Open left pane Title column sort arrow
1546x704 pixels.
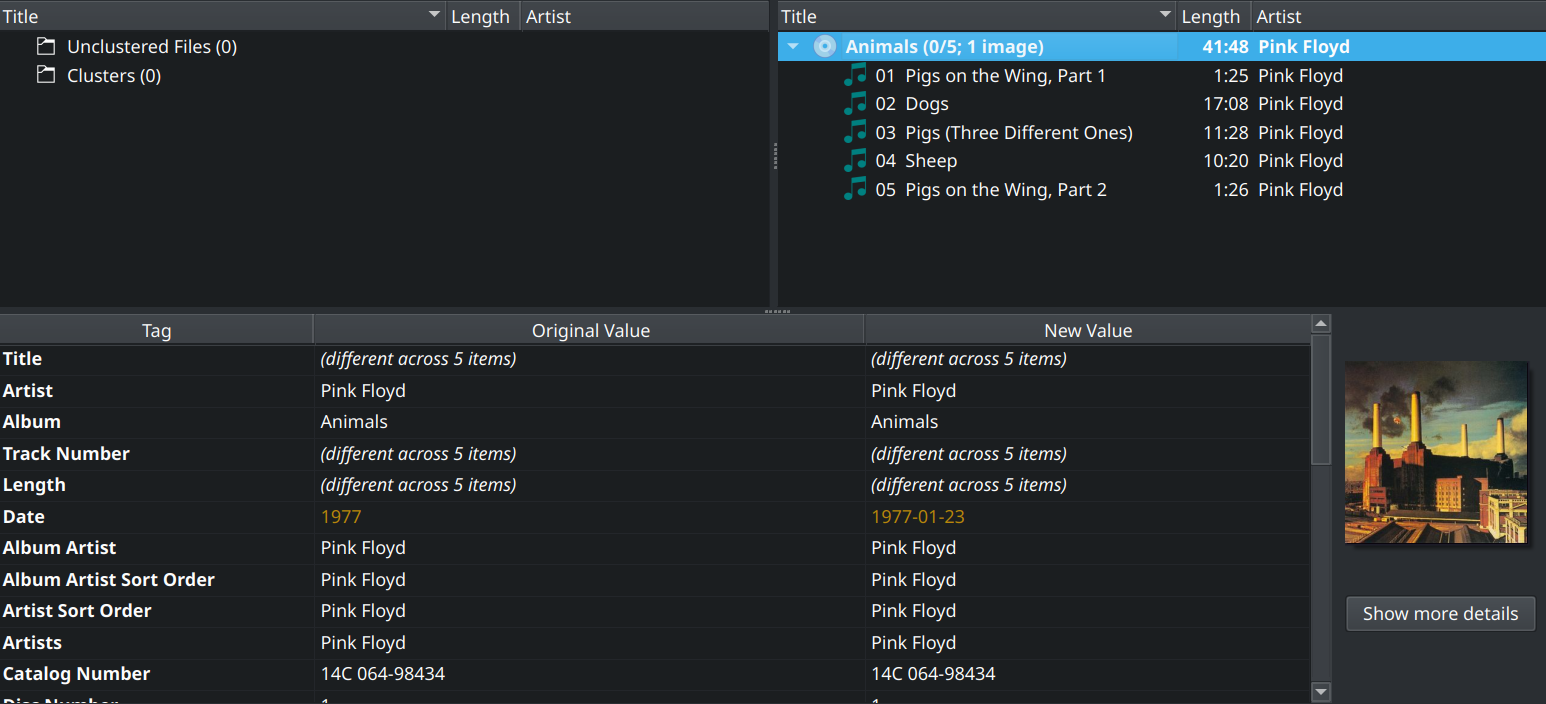(x=434, y=16)
